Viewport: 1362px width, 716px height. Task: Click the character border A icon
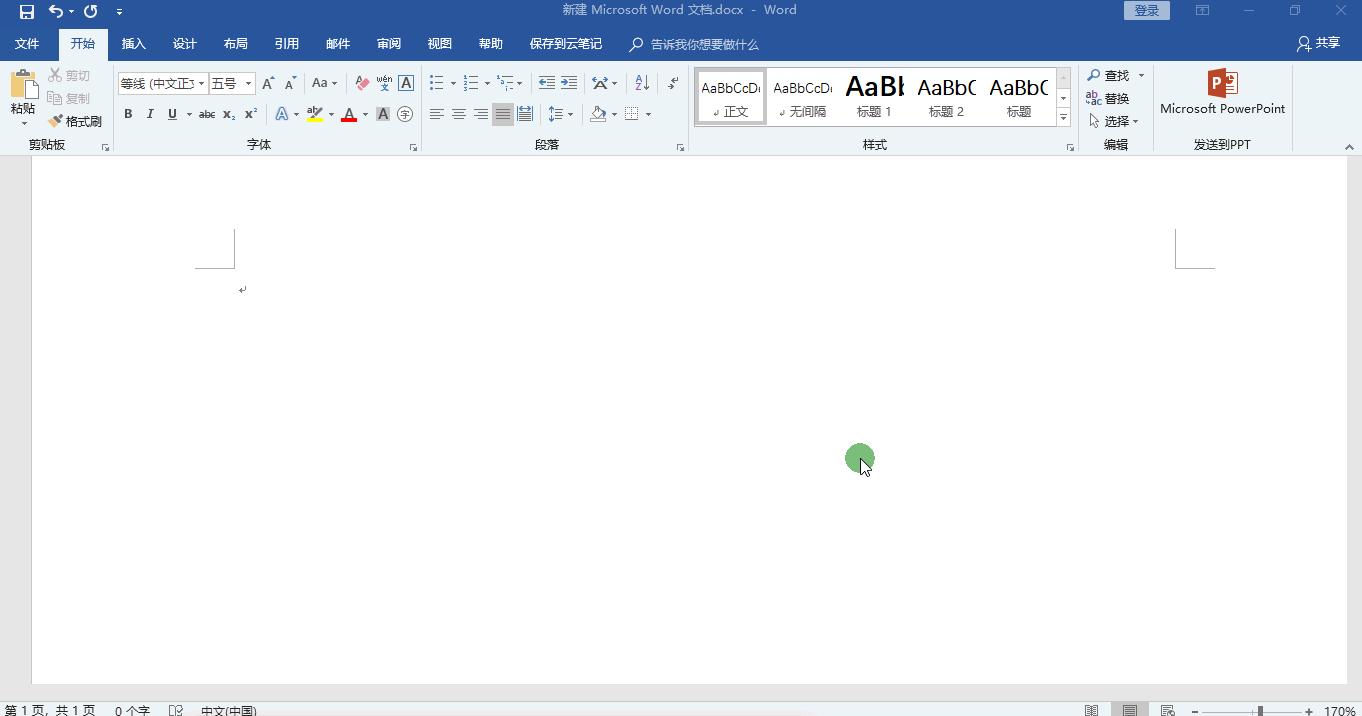[406, 83]
